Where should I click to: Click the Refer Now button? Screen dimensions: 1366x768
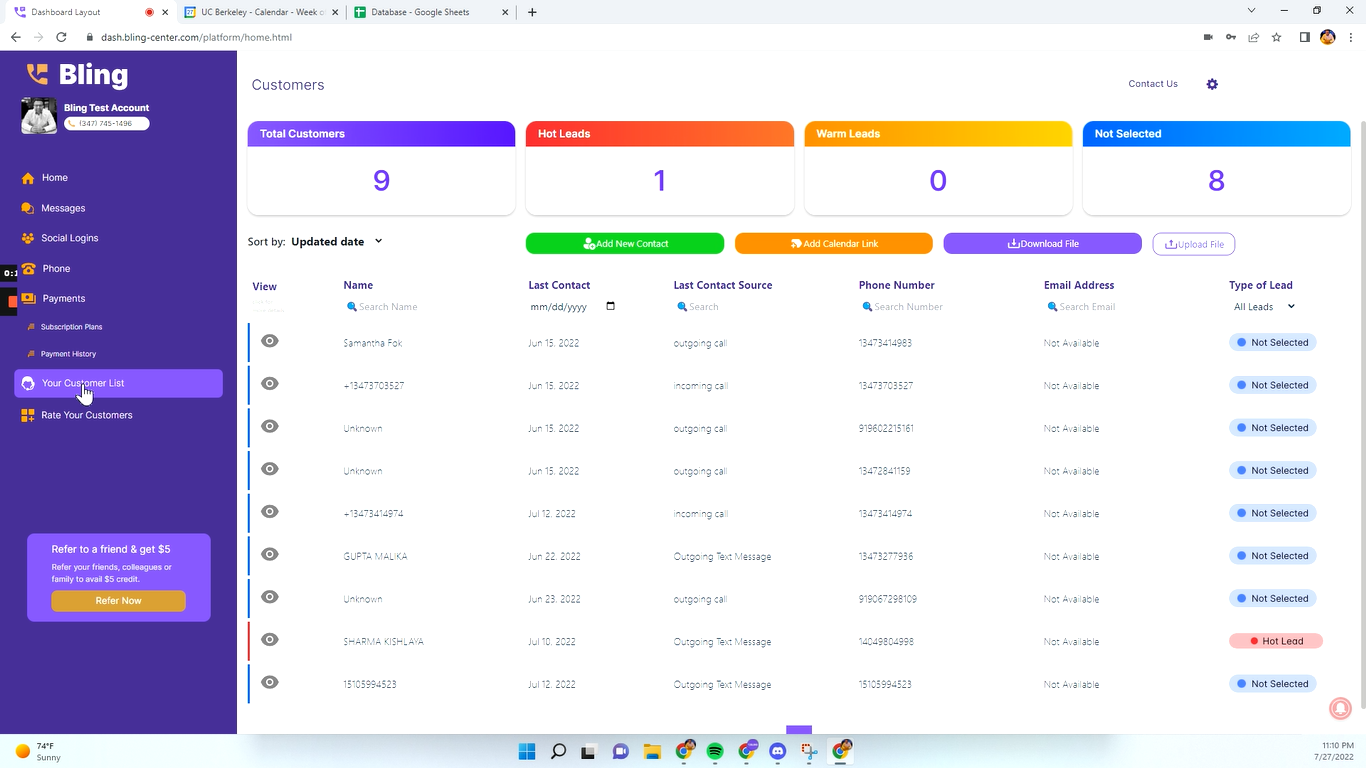point(118,601)
